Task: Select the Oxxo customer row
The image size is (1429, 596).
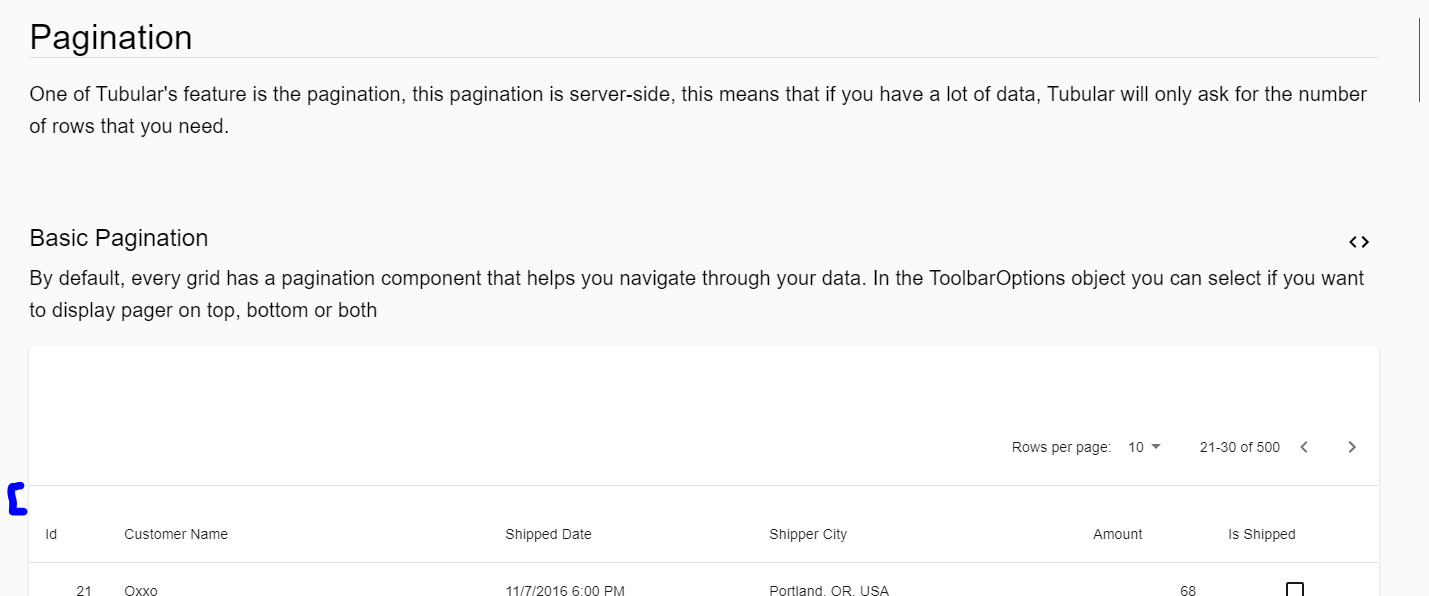Action: (140, 591)
